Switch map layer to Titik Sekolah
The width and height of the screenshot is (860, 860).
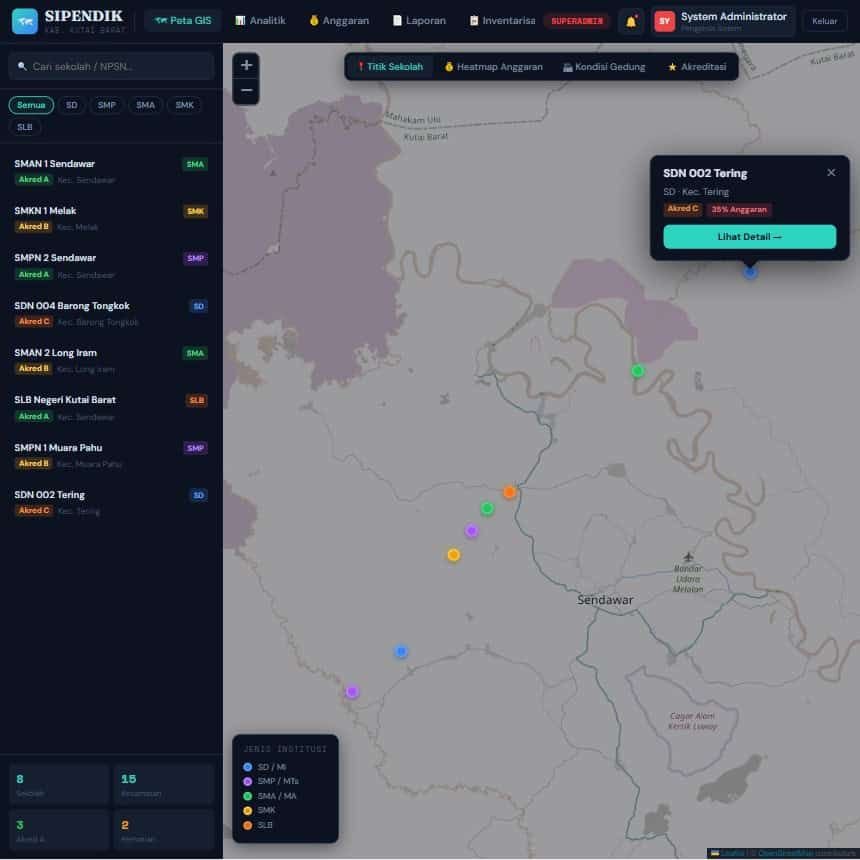390,66
